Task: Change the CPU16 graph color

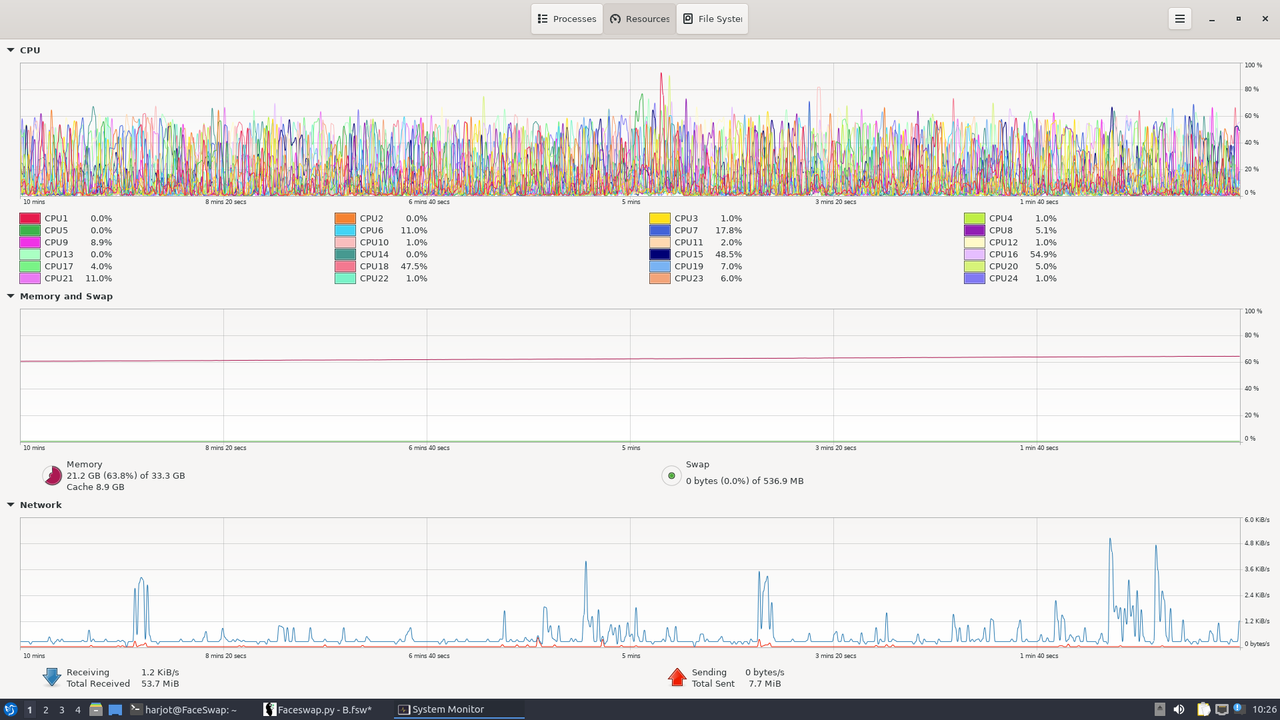Action: [975, 254]
